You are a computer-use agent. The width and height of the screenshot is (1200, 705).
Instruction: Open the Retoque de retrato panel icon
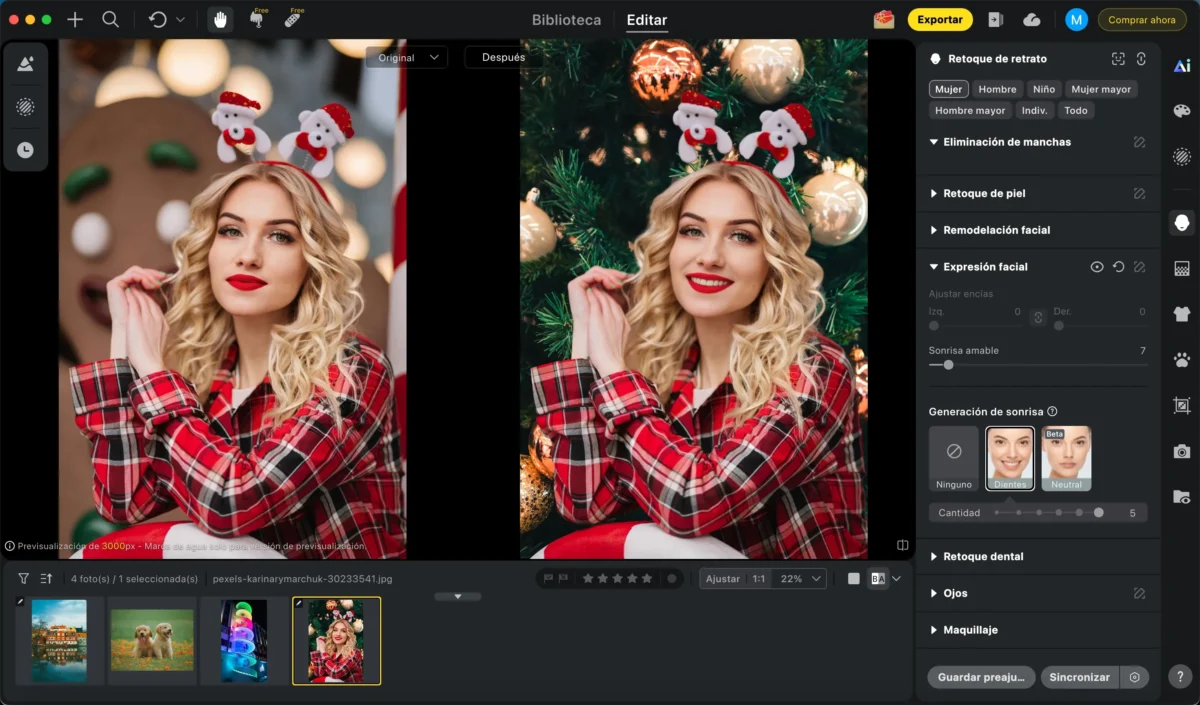click(x=1181, y=222)
